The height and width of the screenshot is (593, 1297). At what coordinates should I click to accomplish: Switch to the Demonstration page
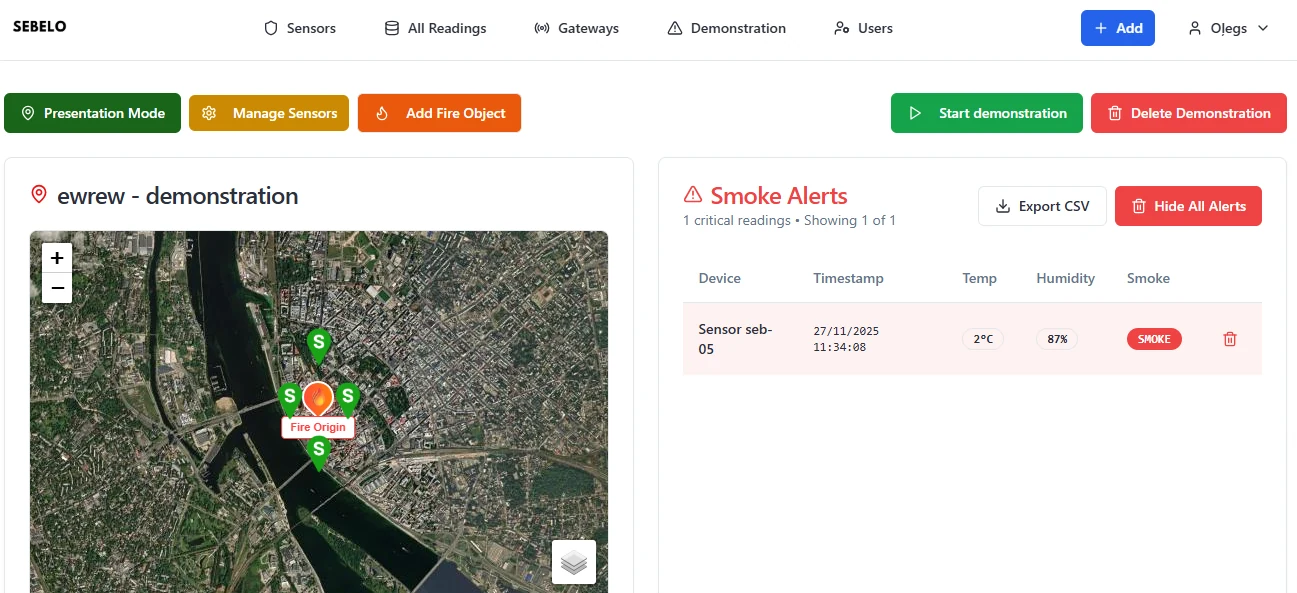tap(726, 28)
